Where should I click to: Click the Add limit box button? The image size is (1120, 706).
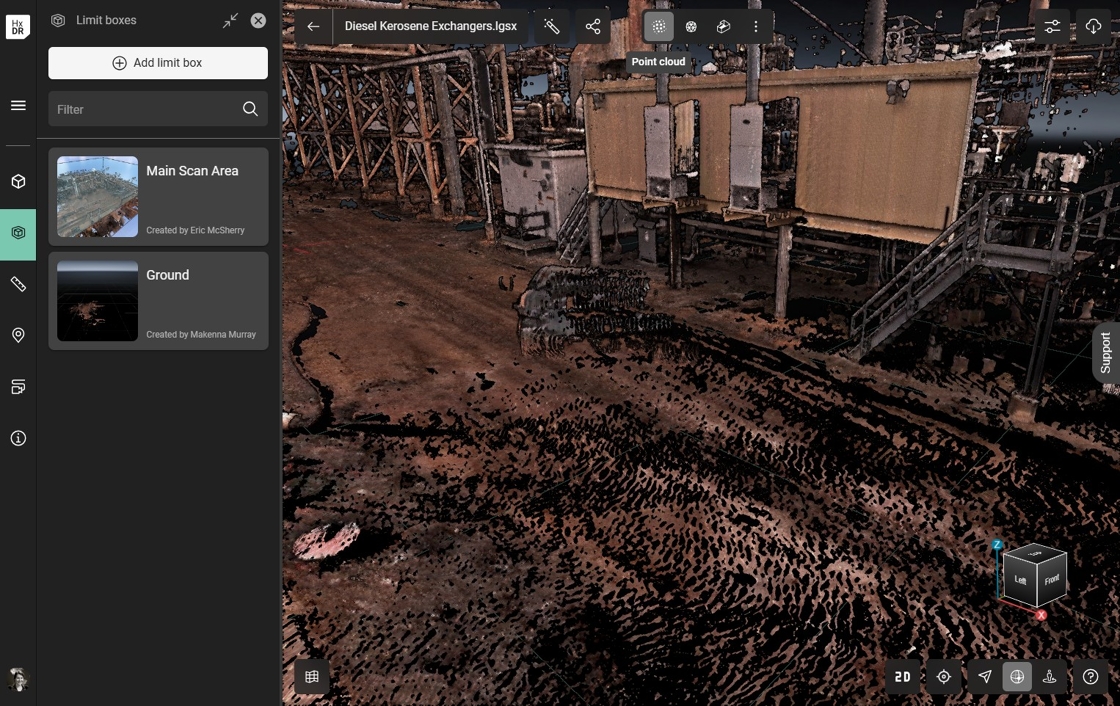[x=158, y=63]
